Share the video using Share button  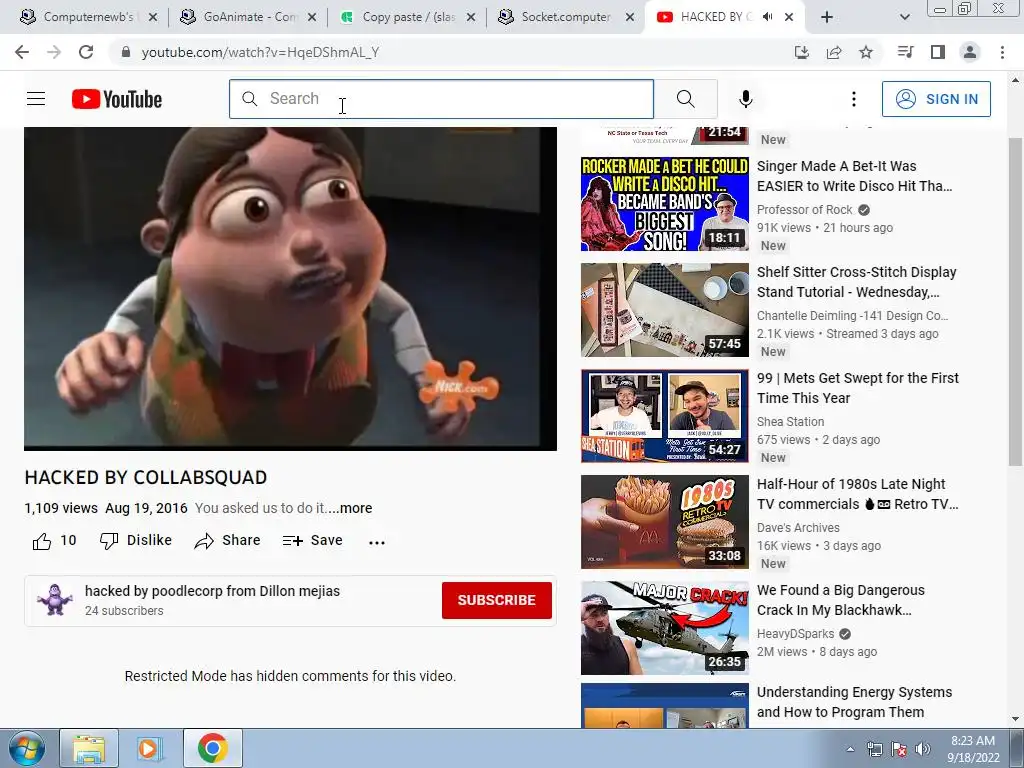[x=227, y=541]
